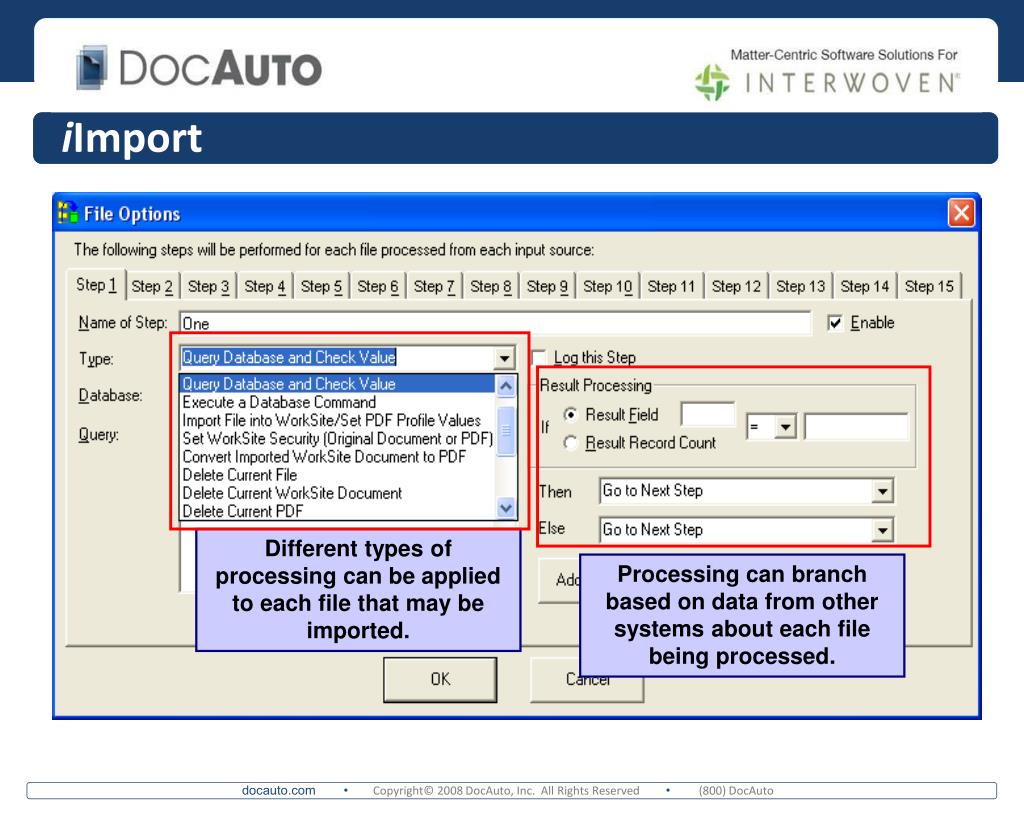Select 'Delete Current File' option
Image resolution: width=1024 pixels, height=819 pixels.
[x=338, y=475]
